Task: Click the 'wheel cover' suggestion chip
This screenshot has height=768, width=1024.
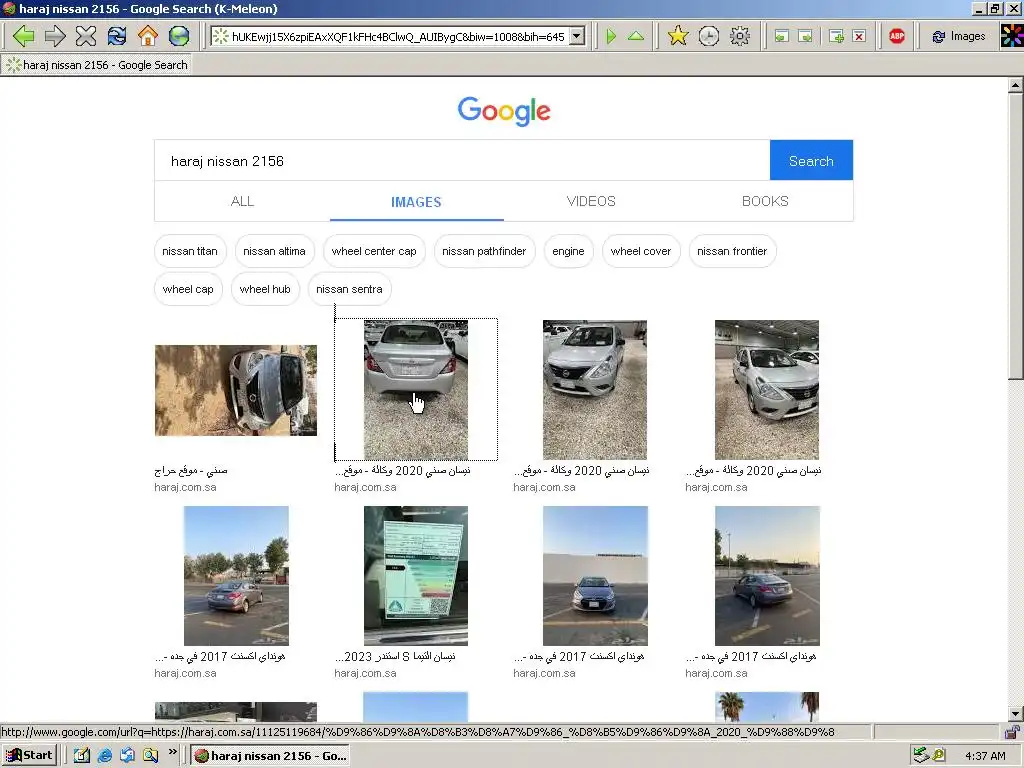Action: click(641, 251)
